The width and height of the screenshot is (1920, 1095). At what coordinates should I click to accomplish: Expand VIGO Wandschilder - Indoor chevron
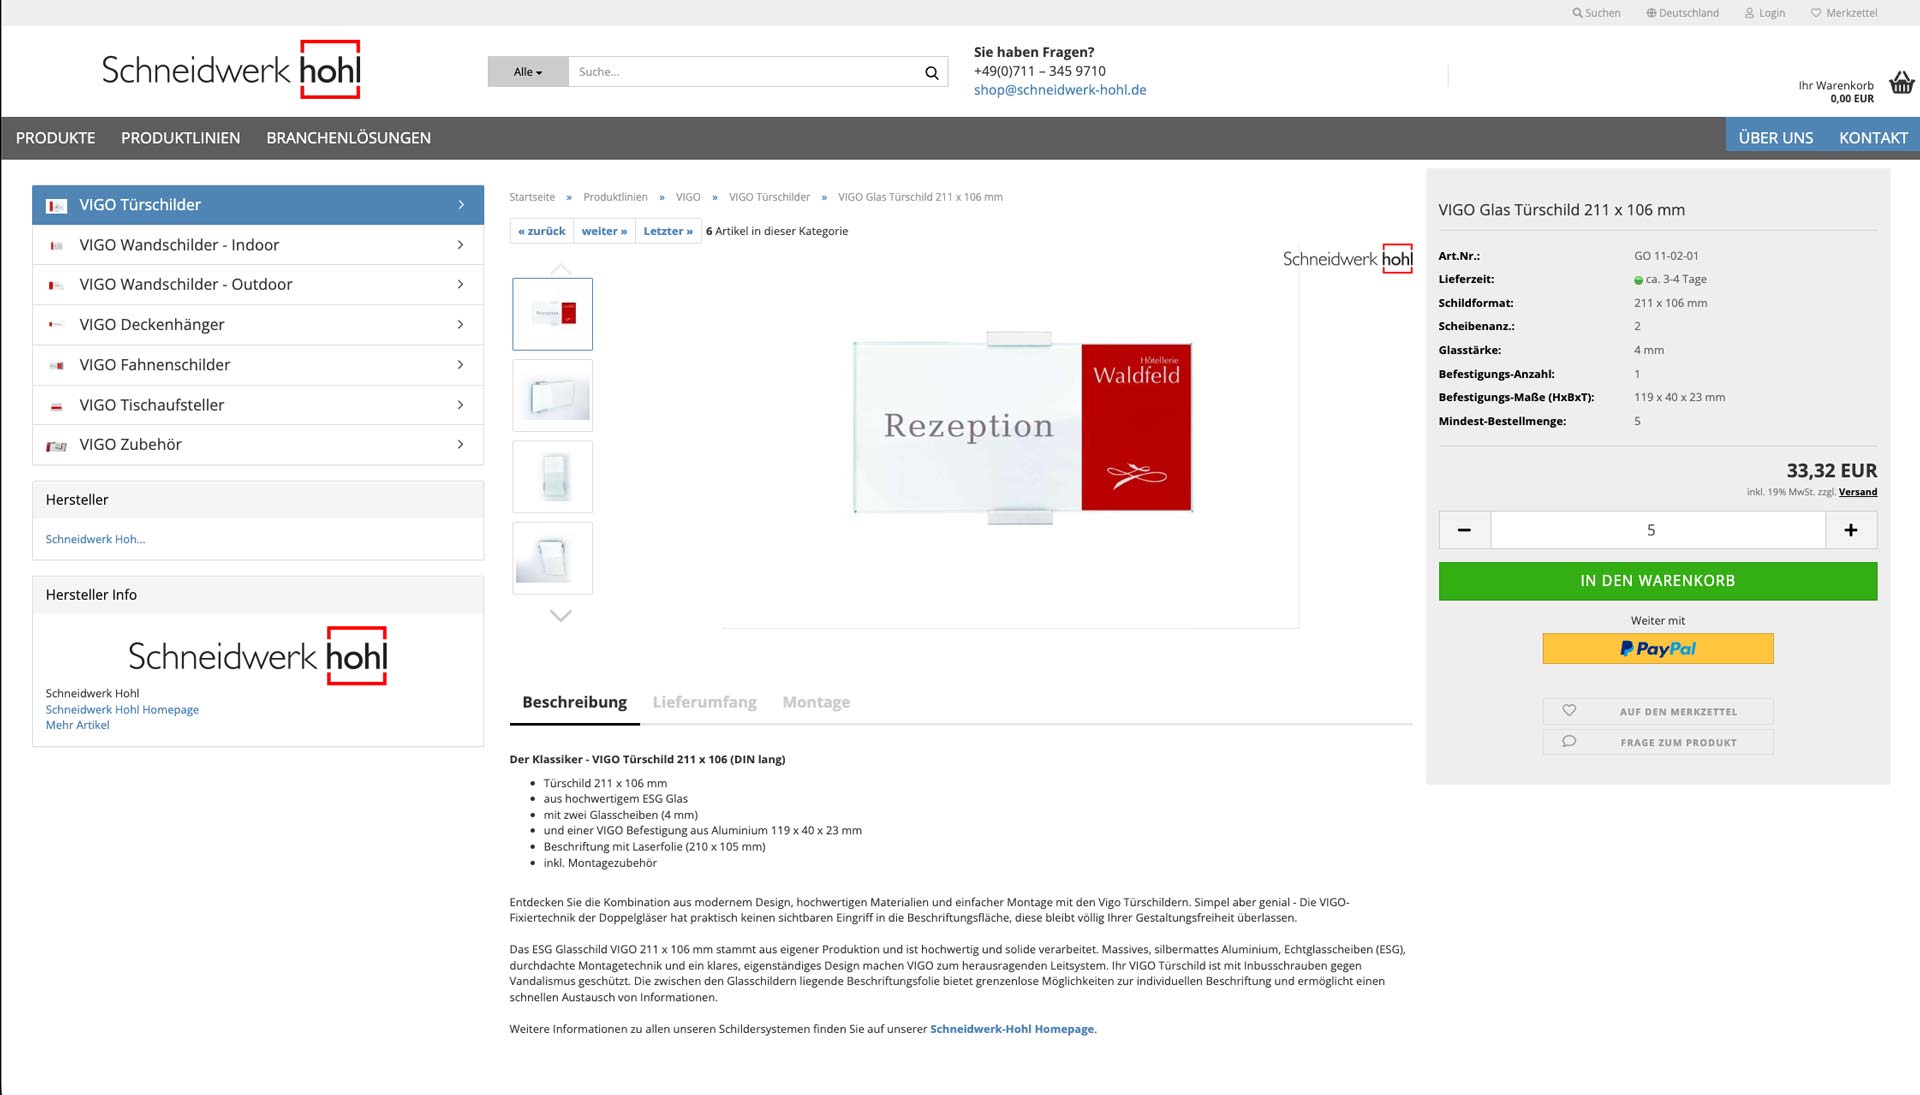click(x=461, y=245)
